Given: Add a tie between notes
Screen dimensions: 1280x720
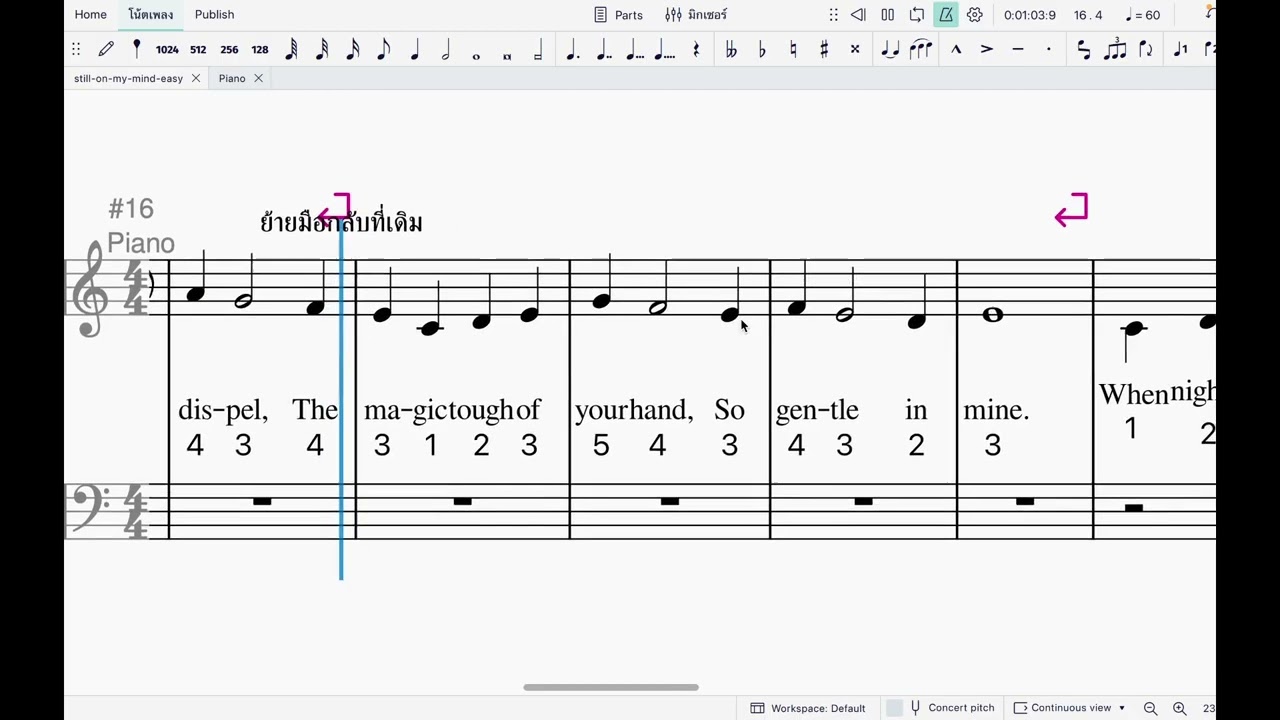Looking at the screenshot, I should [890, 49].
